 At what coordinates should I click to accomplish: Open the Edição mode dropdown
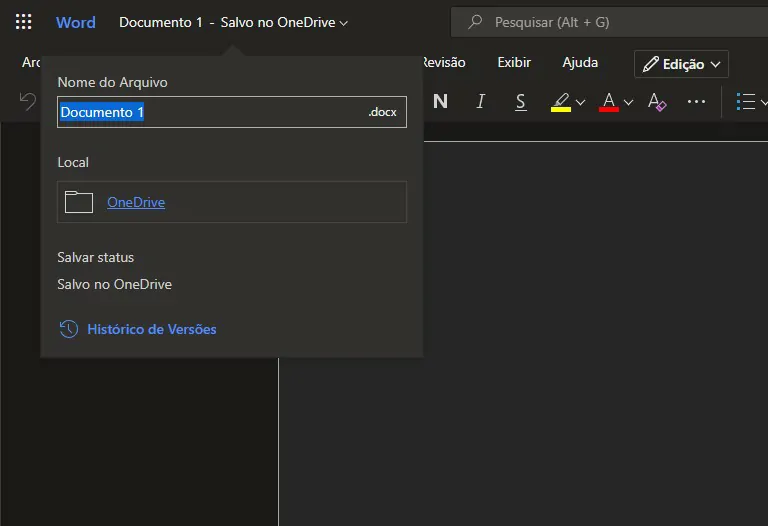[x=681, y=64]
